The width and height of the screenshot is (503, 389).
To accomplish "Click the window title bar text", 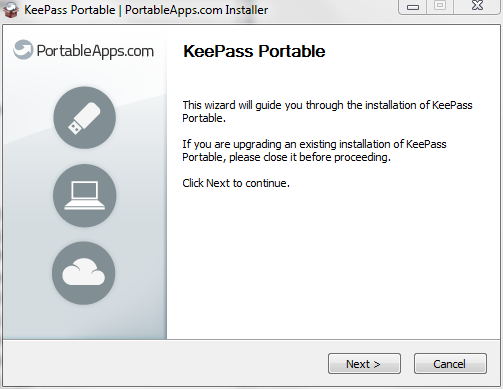I will point(146,10).
